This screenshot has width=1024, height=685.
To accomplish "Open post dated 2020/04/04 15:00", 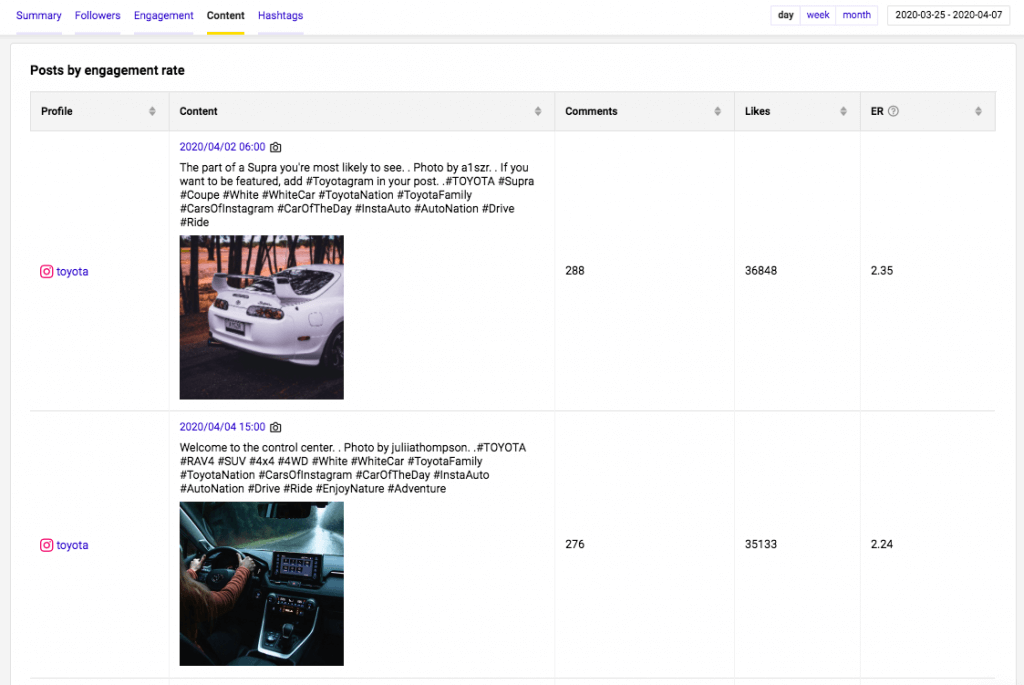I will pos(222,427).
